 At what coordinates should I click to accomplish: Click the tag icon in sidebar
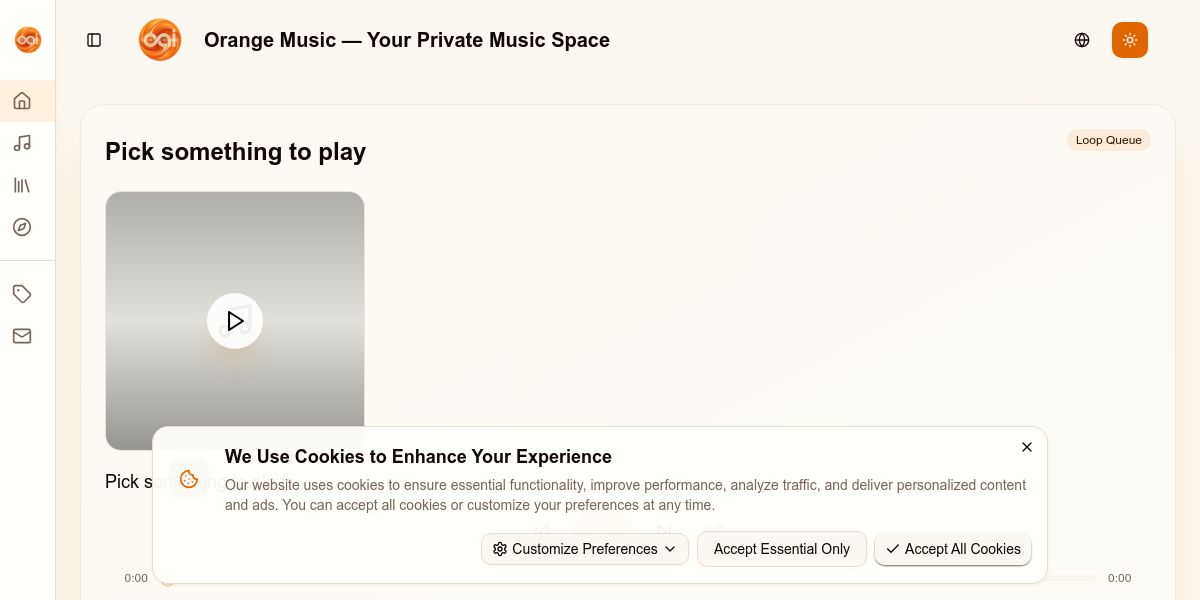[x=22, y=294]
